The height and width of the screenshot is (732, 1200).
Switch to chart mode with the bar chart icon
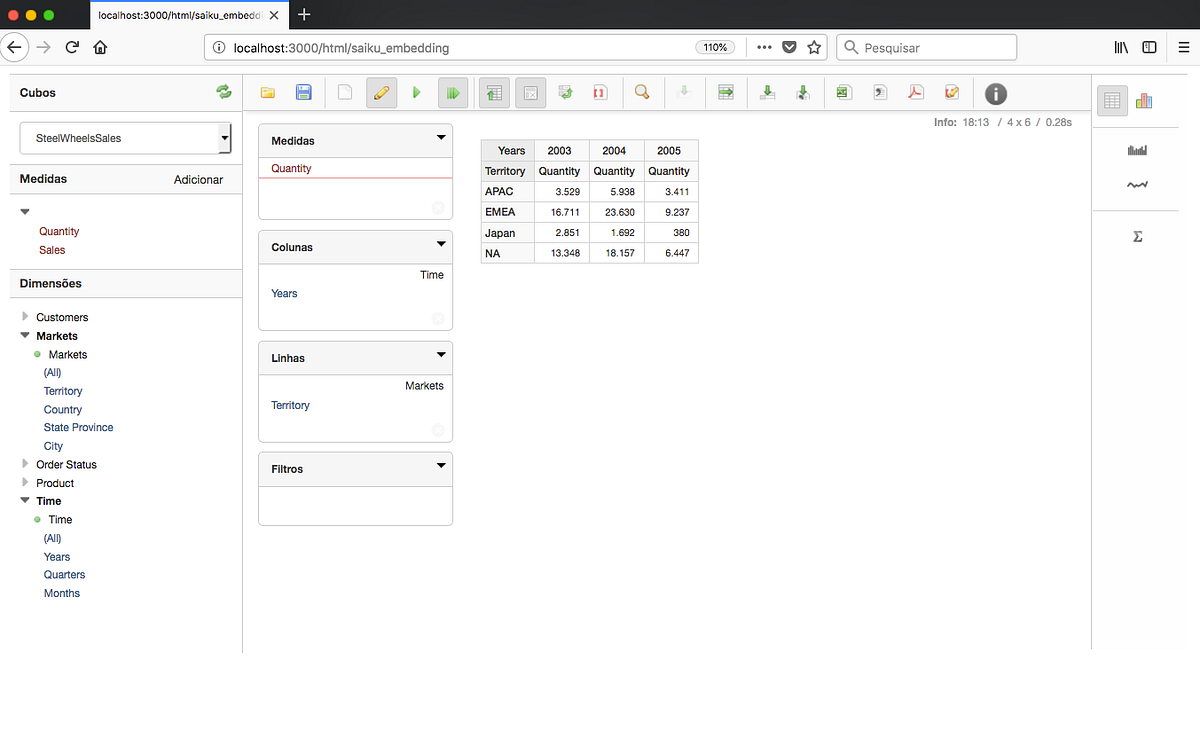click(x=1144, y=100)
